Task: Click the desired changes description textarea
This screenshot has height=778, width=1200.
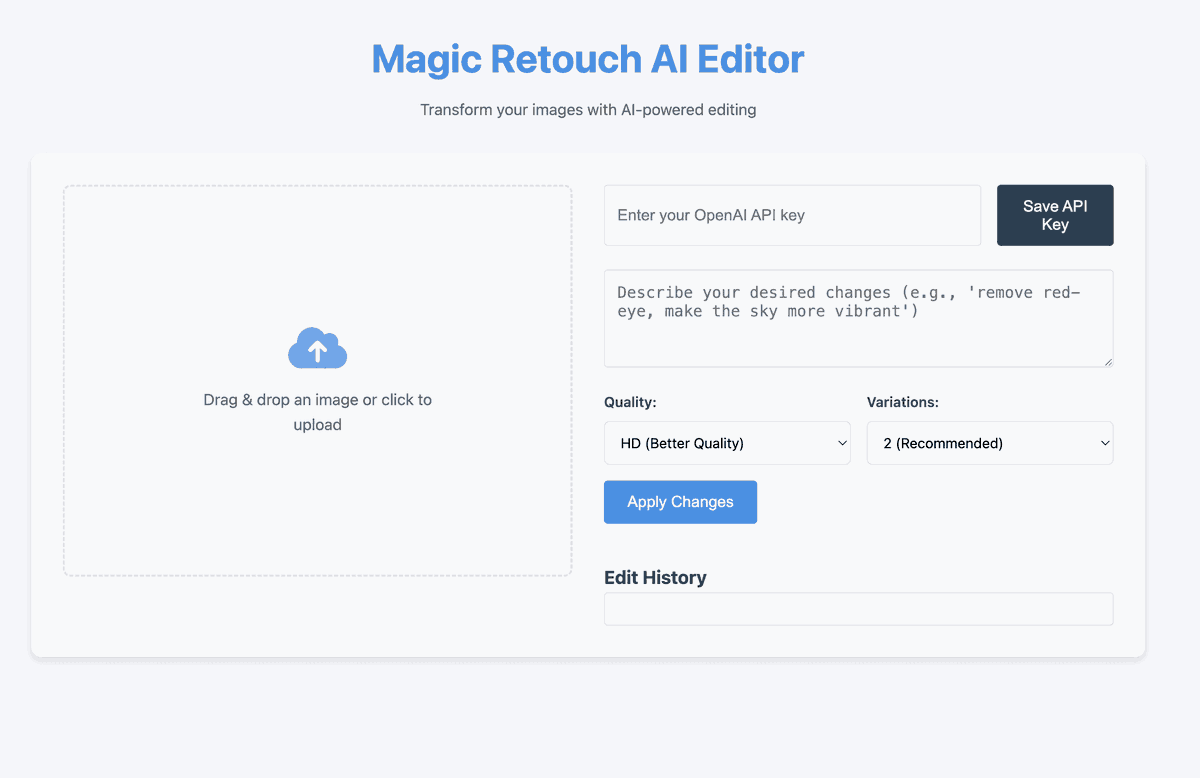Action: click(x=858, y=318)
